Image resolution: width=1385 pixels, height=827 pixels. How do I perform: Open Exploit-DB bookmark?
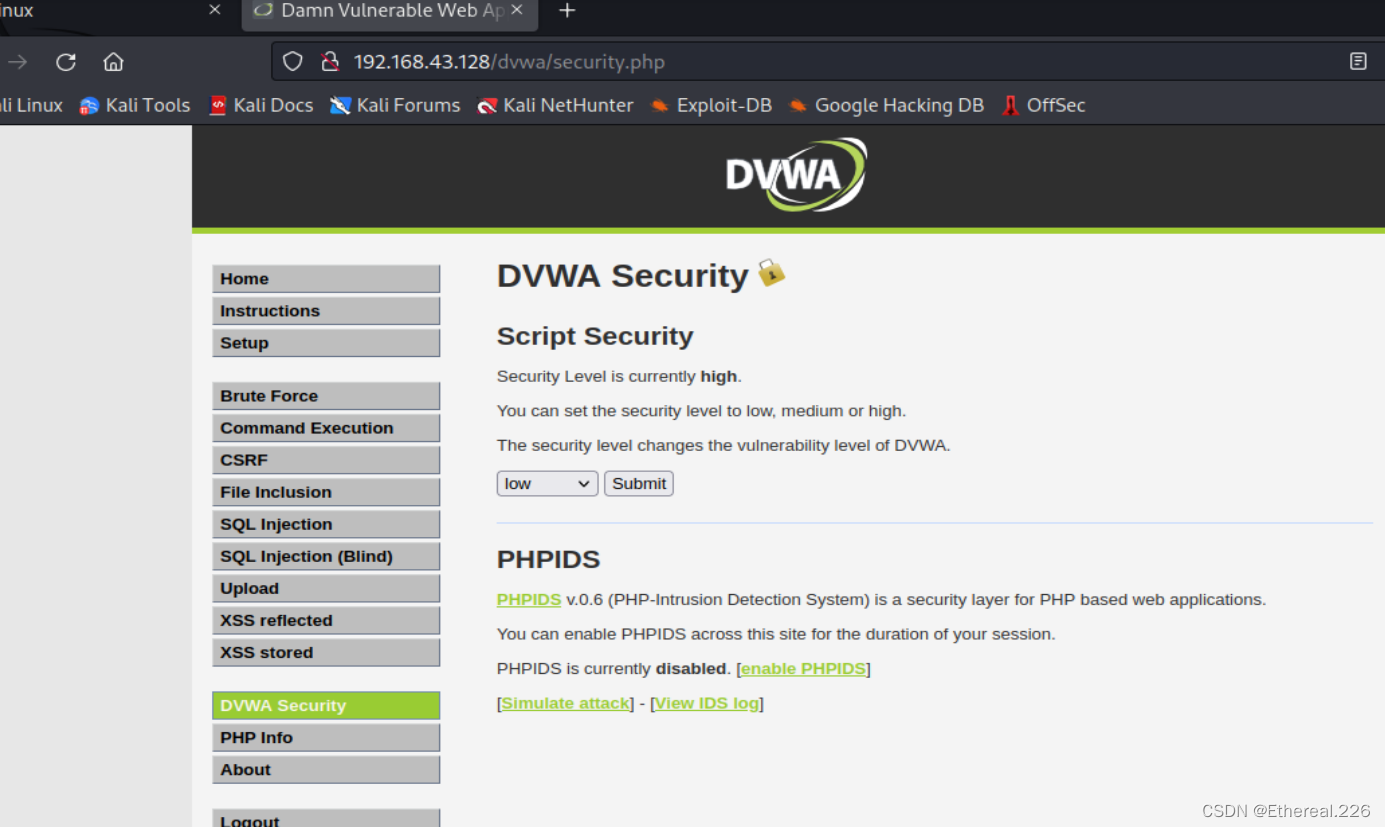[711, 105]
